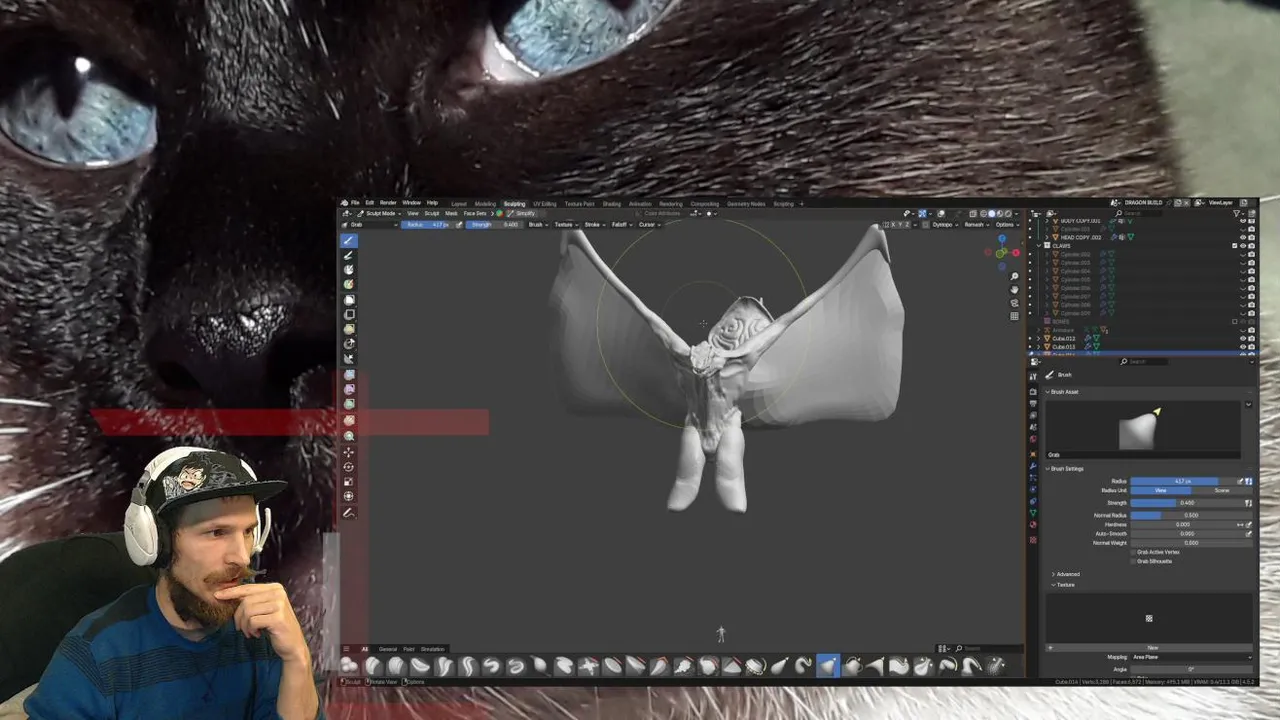1280x720 pixels.
Task: Switch to the UV Editing workspace tab
Action: coord(544,202)
